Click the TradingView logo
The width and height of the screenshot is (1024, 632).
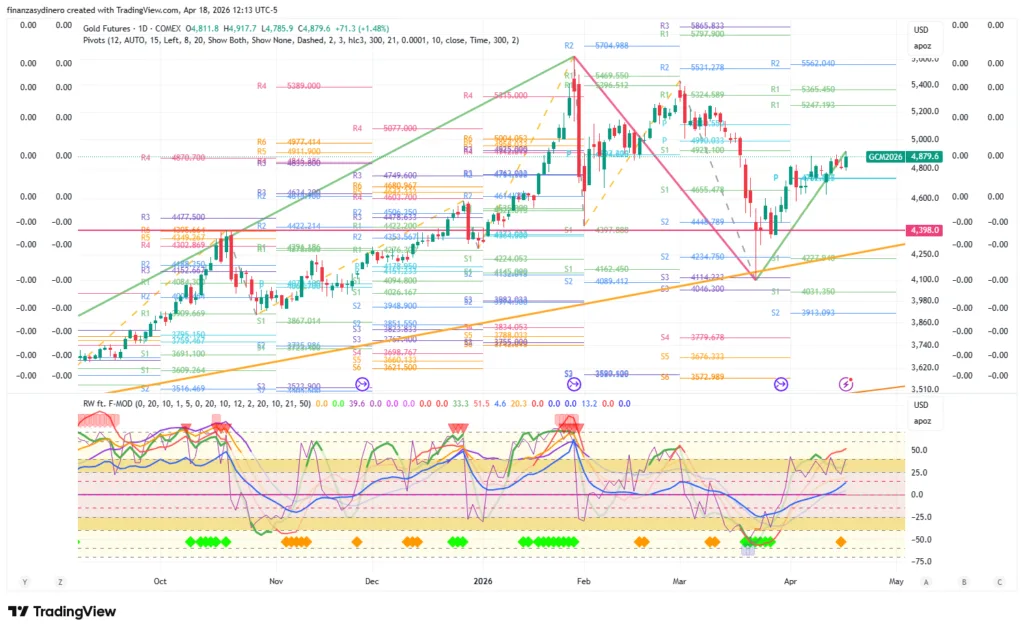click(62, 611)
